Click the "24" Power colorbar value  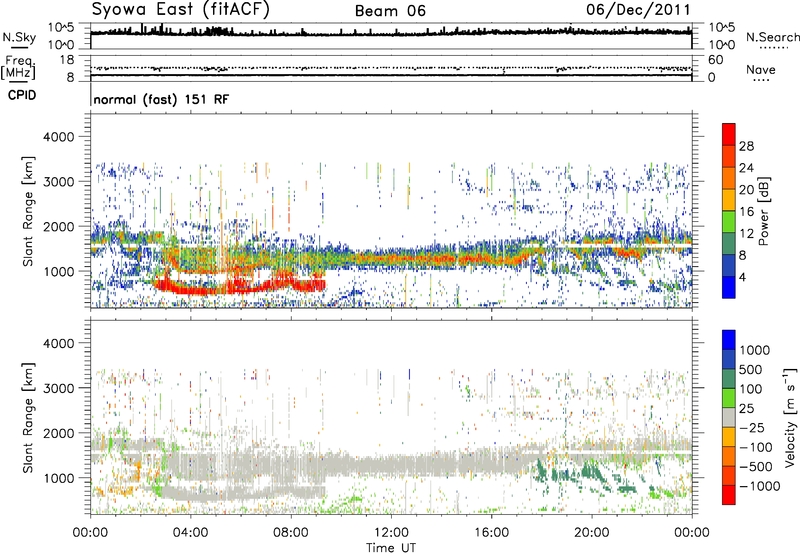point(746,168)
